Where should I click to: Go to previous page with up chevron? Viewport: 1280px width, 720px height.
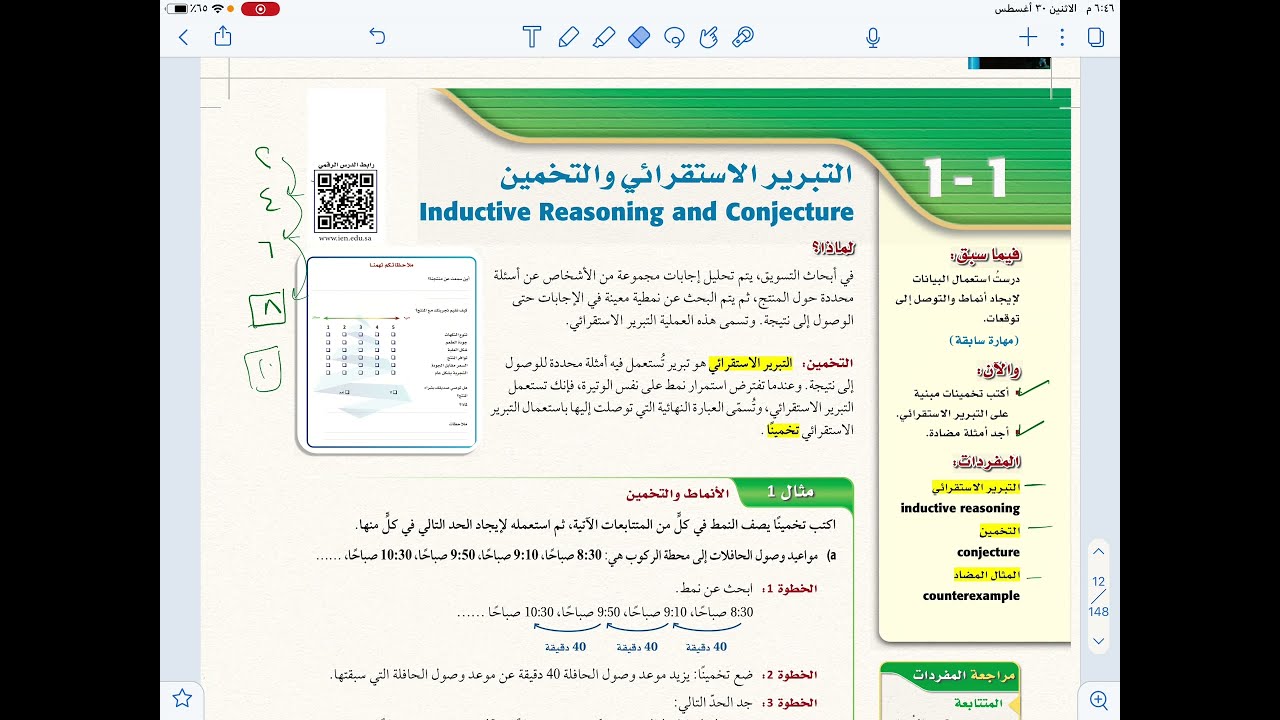pyautogui.click(x=1098, y=551)
